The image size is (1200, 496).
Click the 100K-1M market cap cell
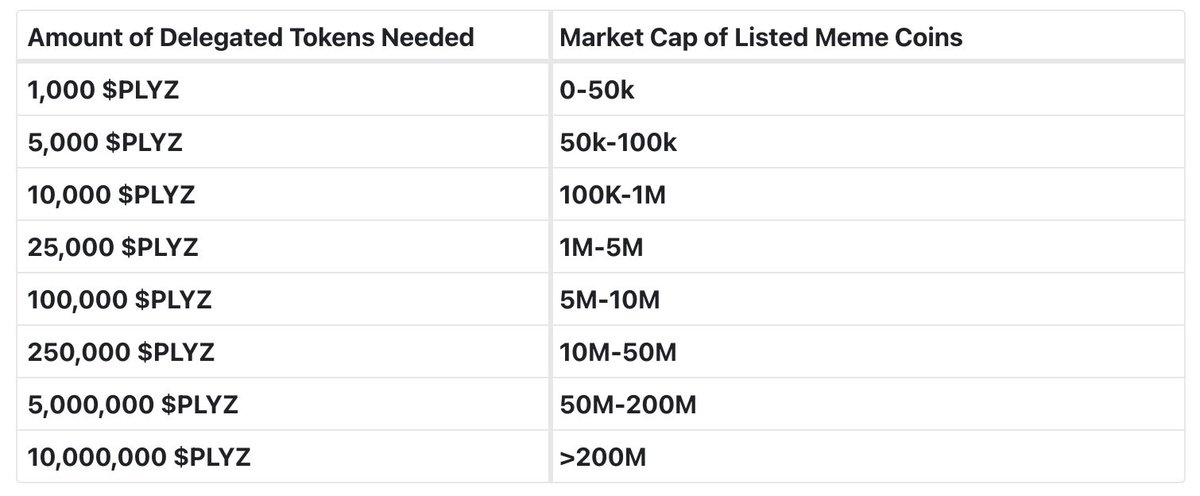(867, 195)
